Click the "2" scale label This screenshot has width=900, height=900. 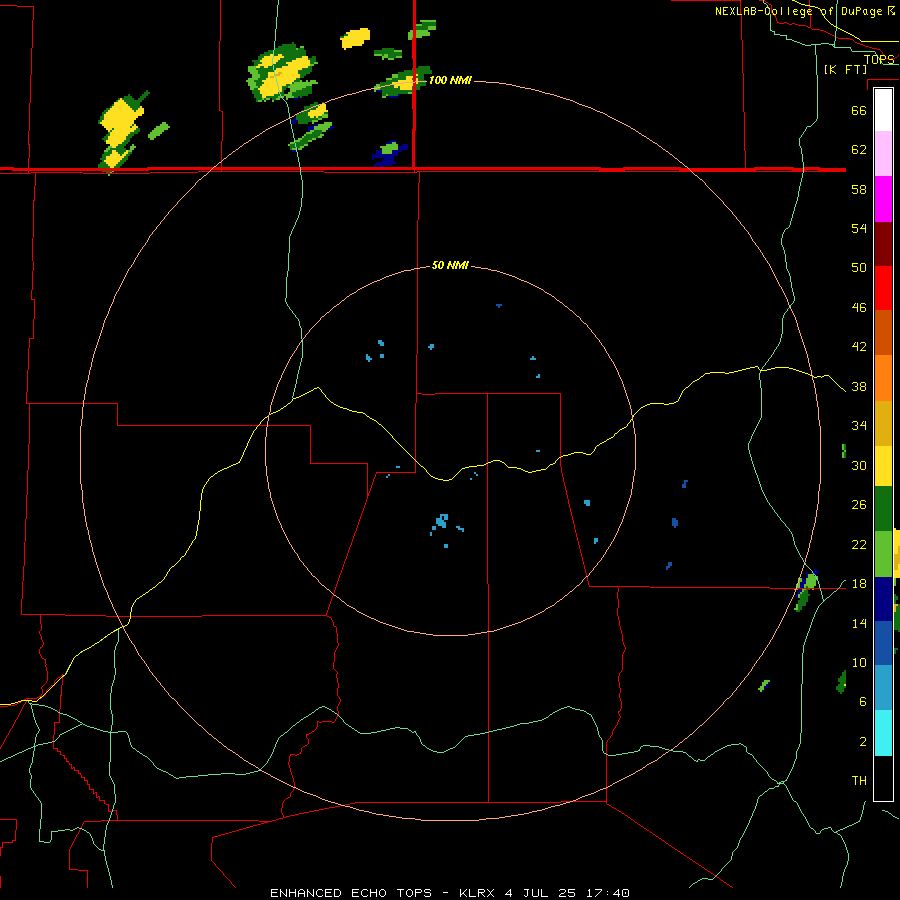coord(863,742)
